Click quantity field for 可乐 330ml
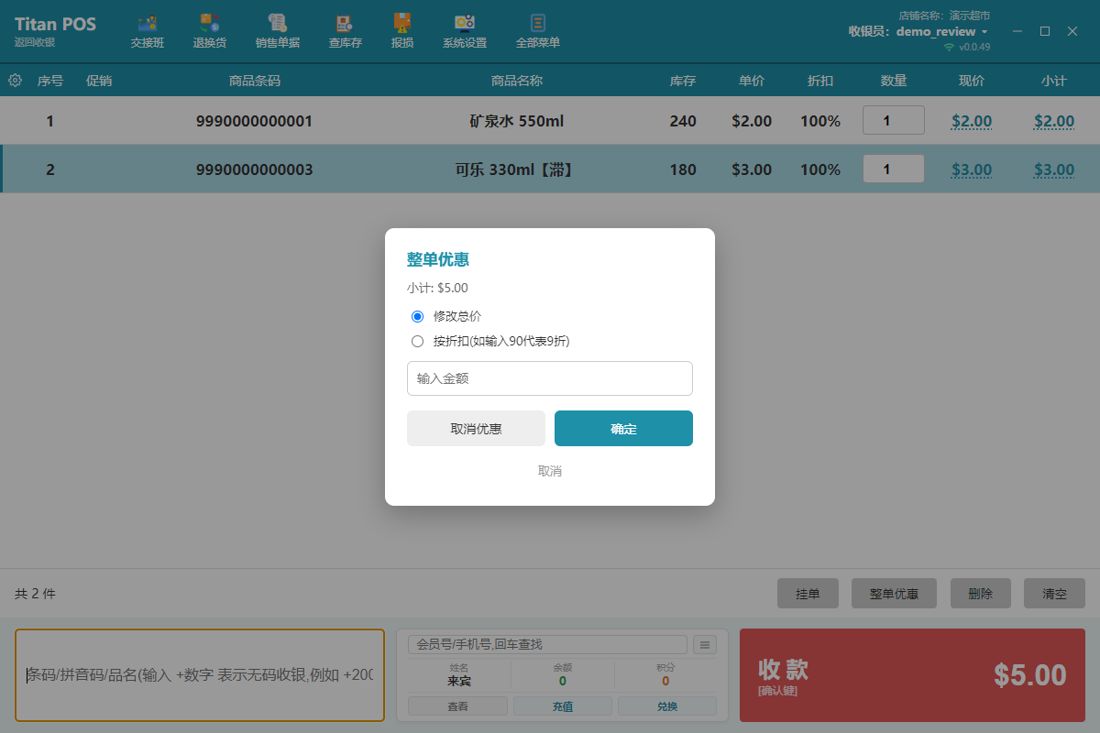This screenshot has height=733, width=1100. (x=893, y=169)
